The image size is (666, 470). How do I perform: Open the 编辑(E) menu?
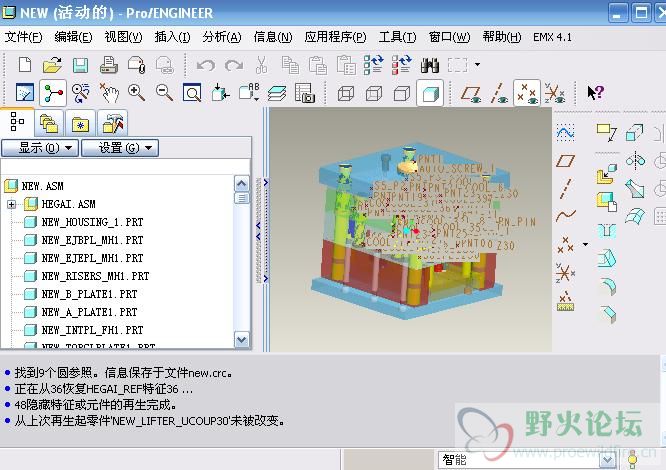73,37
